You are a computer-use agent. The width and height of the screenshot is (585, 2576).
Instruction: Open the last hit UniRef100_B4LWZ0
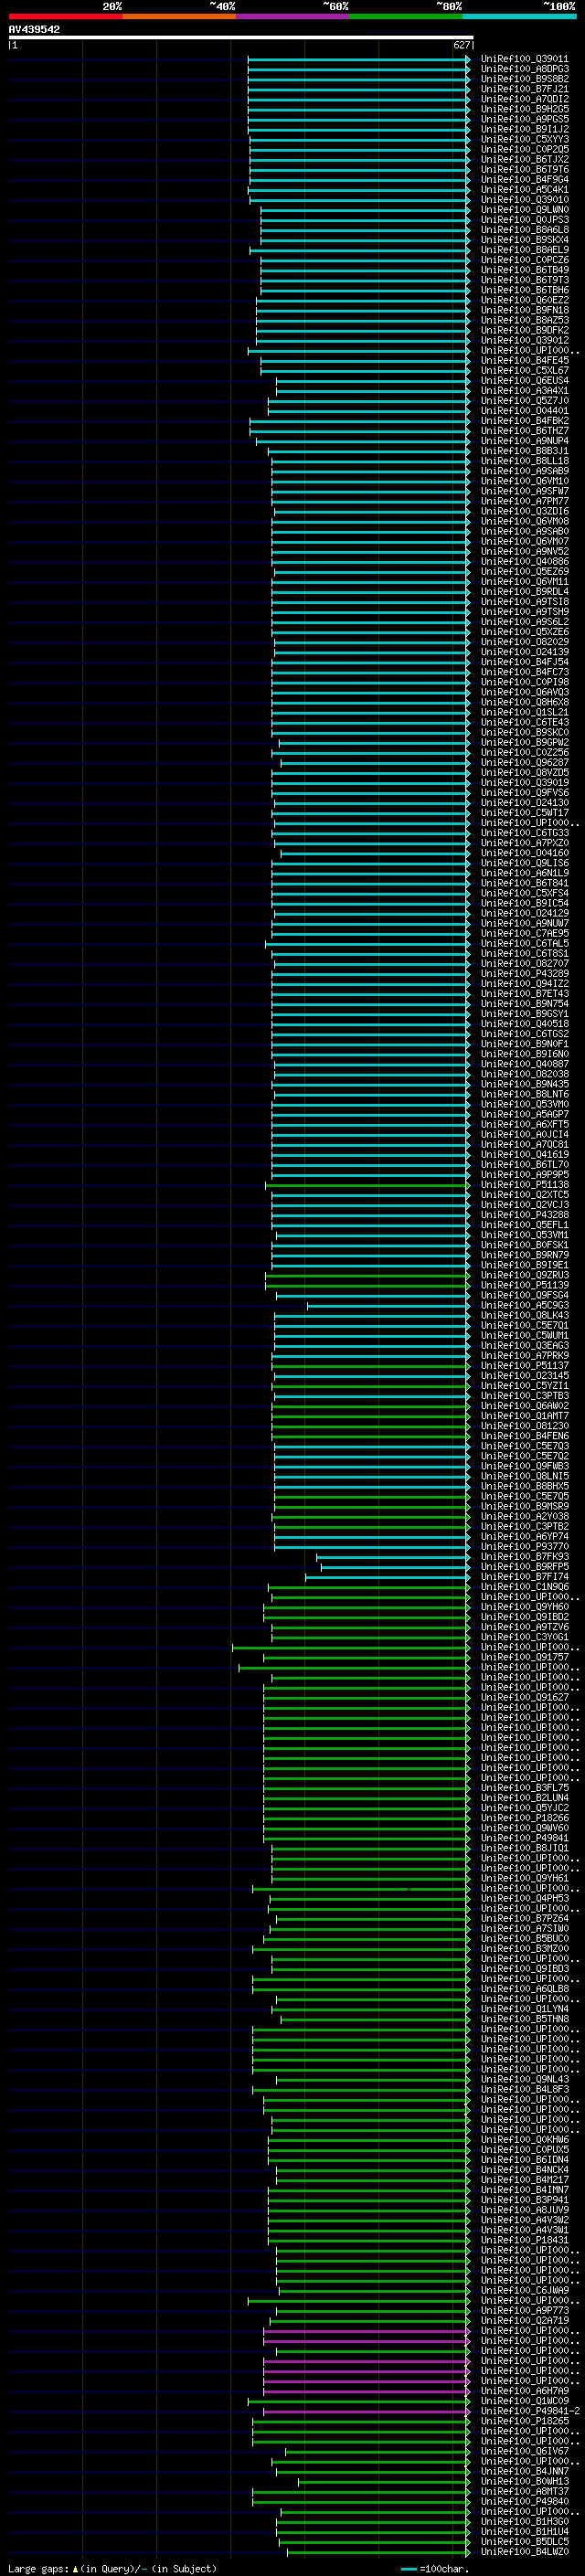pos(524,2553)
